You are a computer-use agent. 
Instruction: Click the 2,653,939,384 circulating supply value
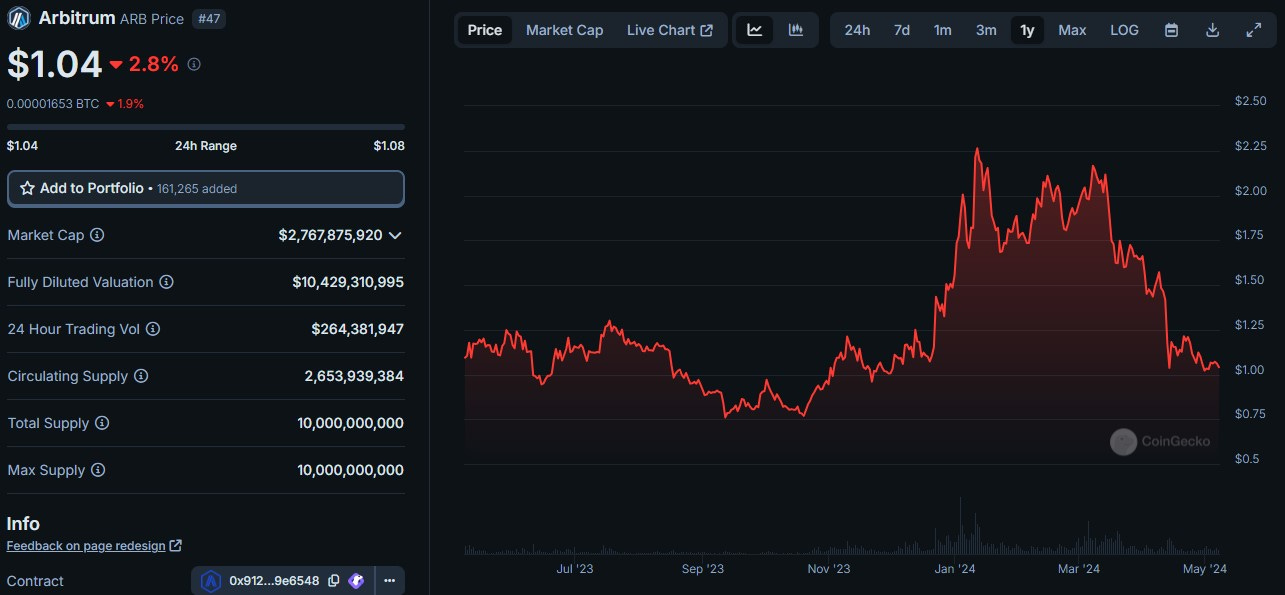point(354,376)
